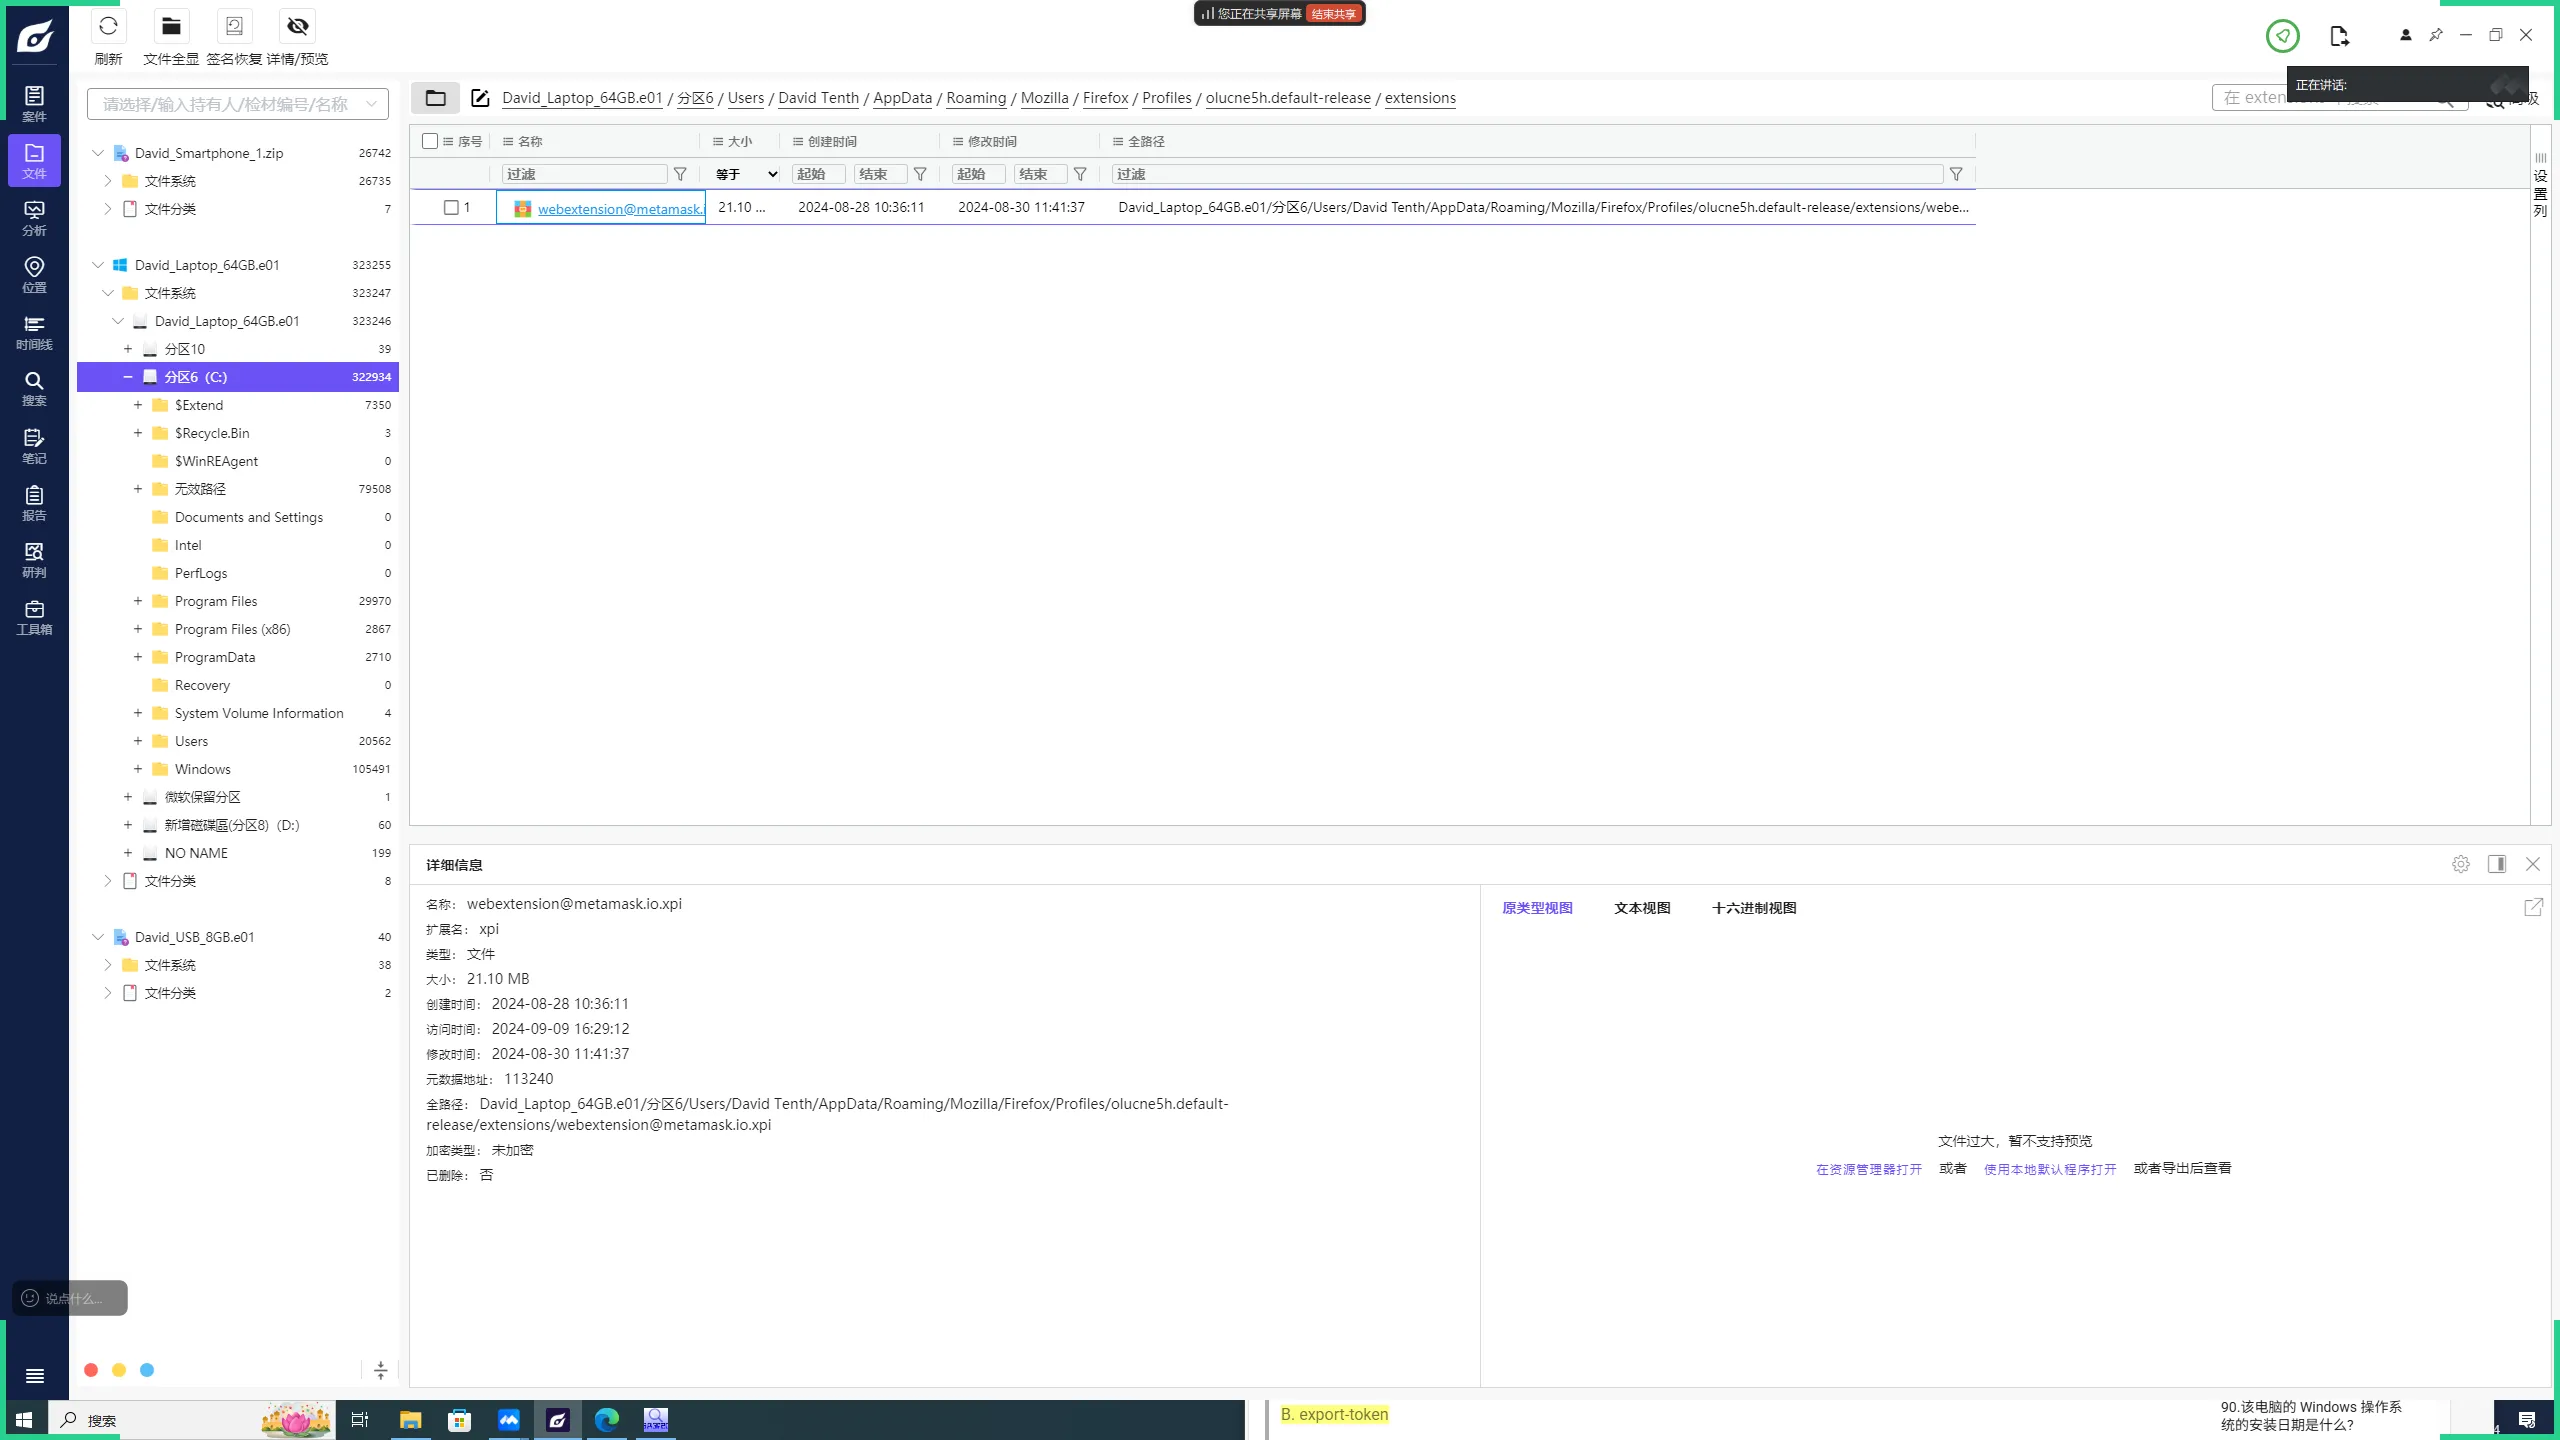Toggle the select-all header checkbox
Viewport: 2560px width, 1440px height.
pos(430,141)
